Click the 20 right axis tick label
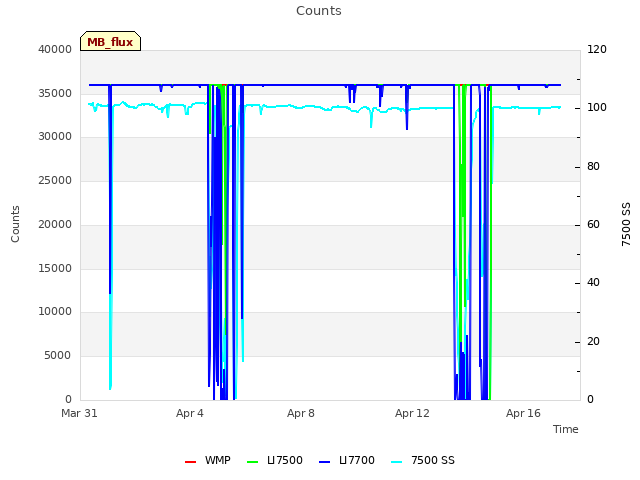 pos(593,342)
